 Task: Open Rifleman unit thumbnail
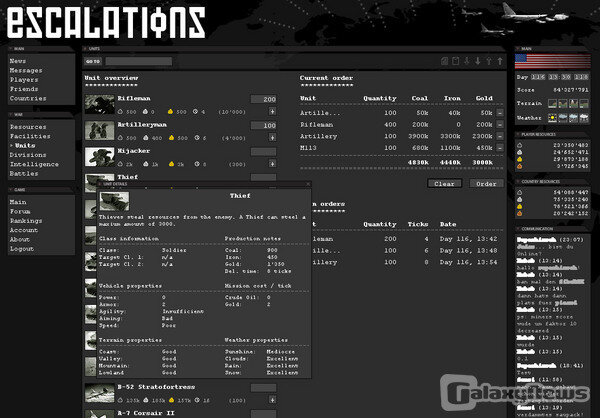pos(99,104)
